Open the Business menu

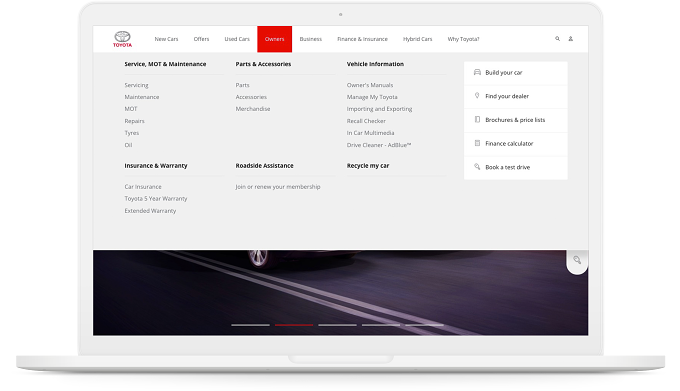click(311, 39)
